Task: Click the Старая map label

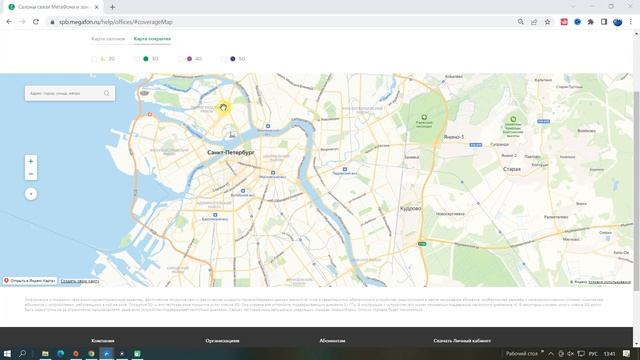Action: [511, 169]
